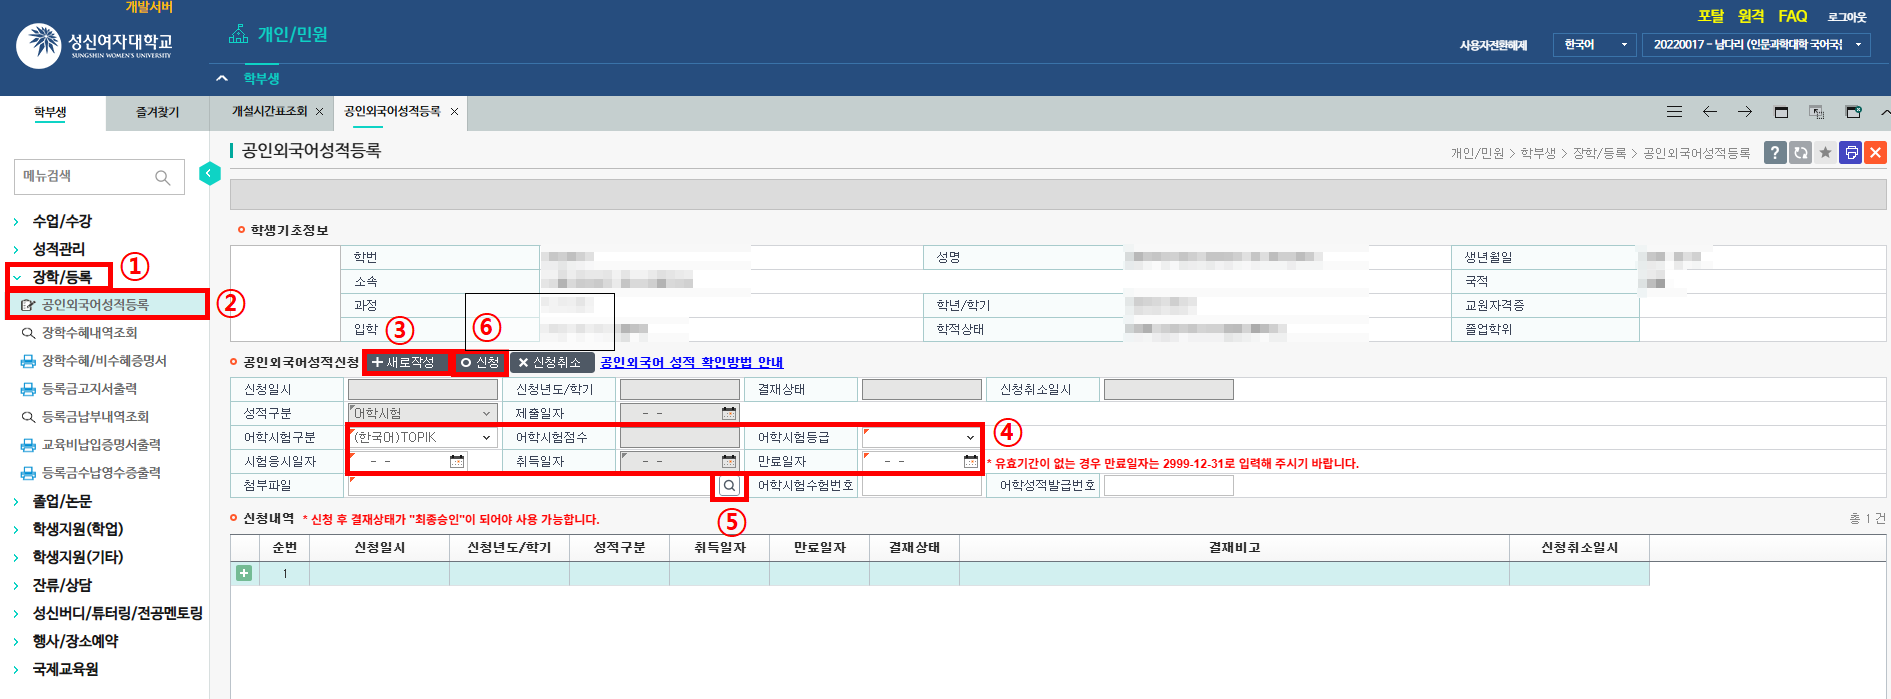Open 등록금납부내역조회 in the sidebar

click(x=95, y=417)
